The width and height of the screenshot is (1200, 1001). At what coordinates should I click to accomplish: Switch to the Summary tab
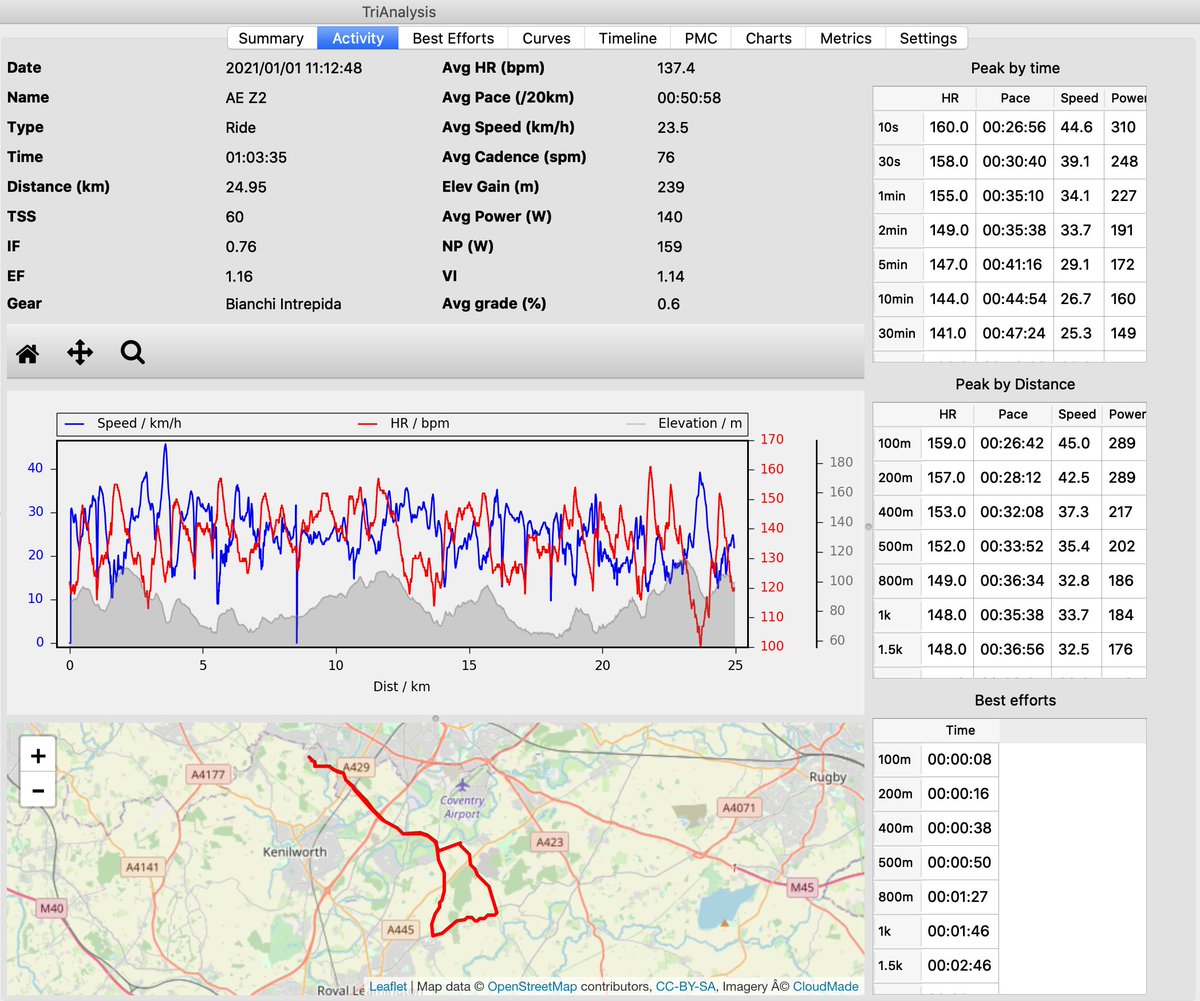tap(271, 38)
